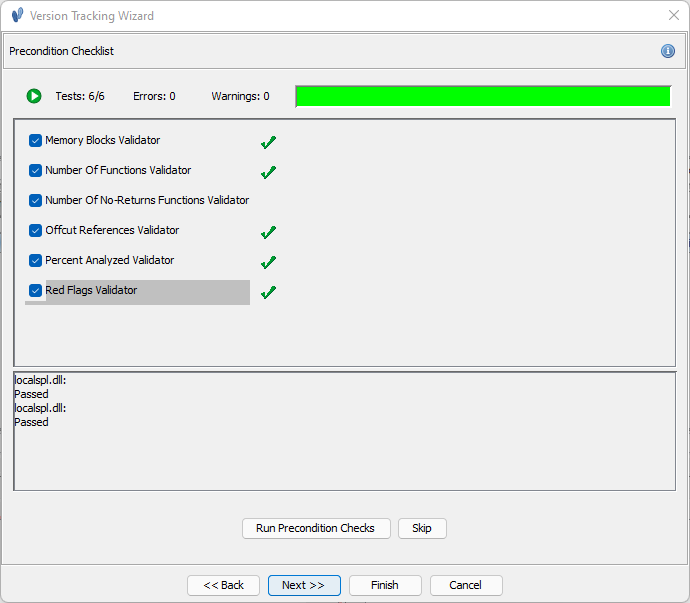This screenshot has height=603, width=690.
Task: Click Red Flags Validator green checkmark
Action: point(268,292)
